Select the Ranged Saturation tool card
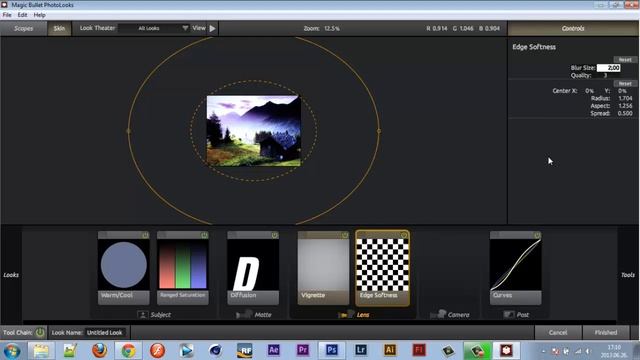 coord(182,268)
